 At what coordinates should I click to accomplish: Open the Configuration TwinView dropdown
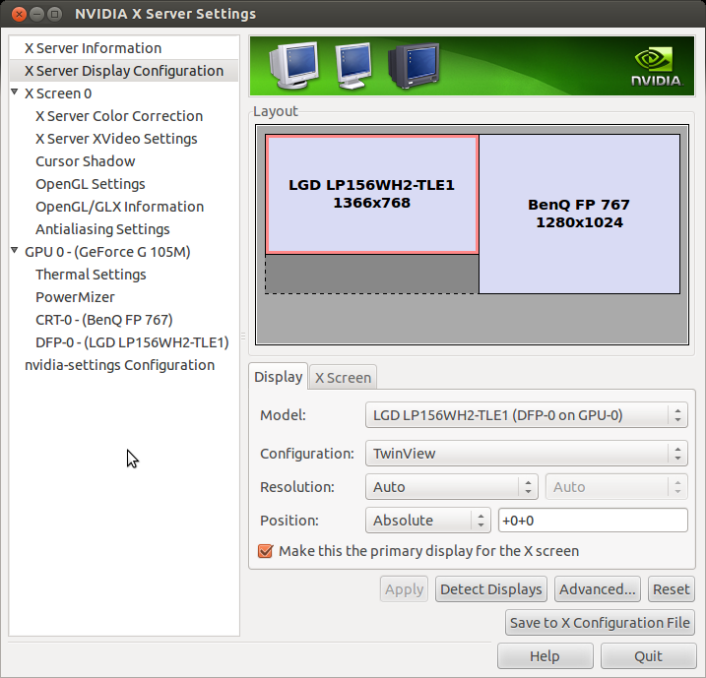(526, 453)
